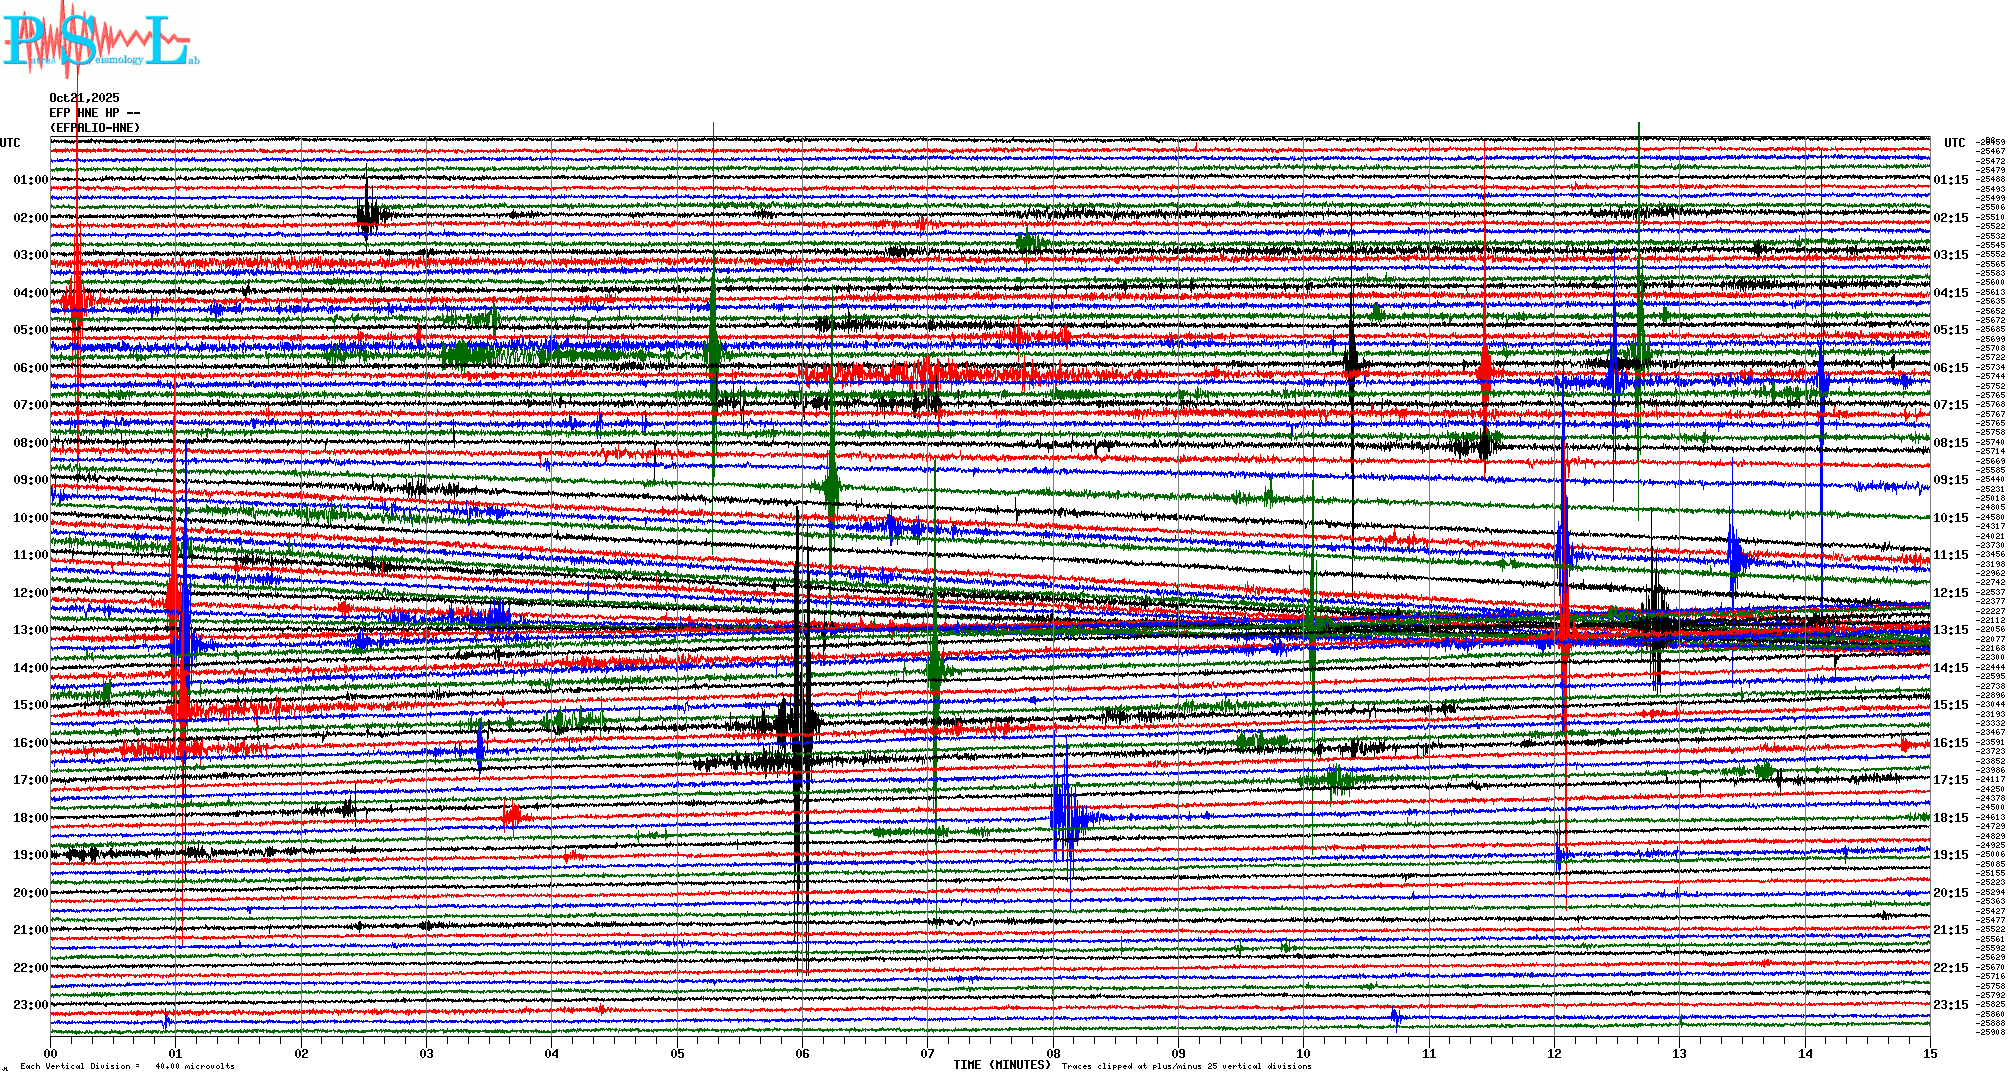The image size is (2010, 1080).
Task: Click the 16:15 time label on right axis
Action: pos(1950,743)
